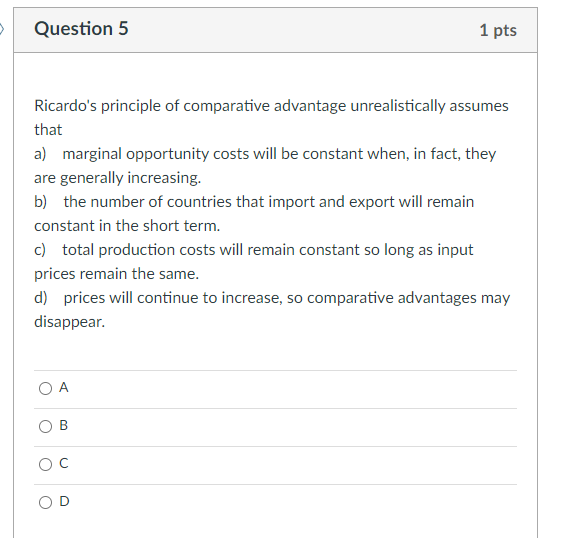Click the letter A answer label
Image resolution: width=571 pixels, height=538 pixels.
pyautogui.click(x=64, y=387)
